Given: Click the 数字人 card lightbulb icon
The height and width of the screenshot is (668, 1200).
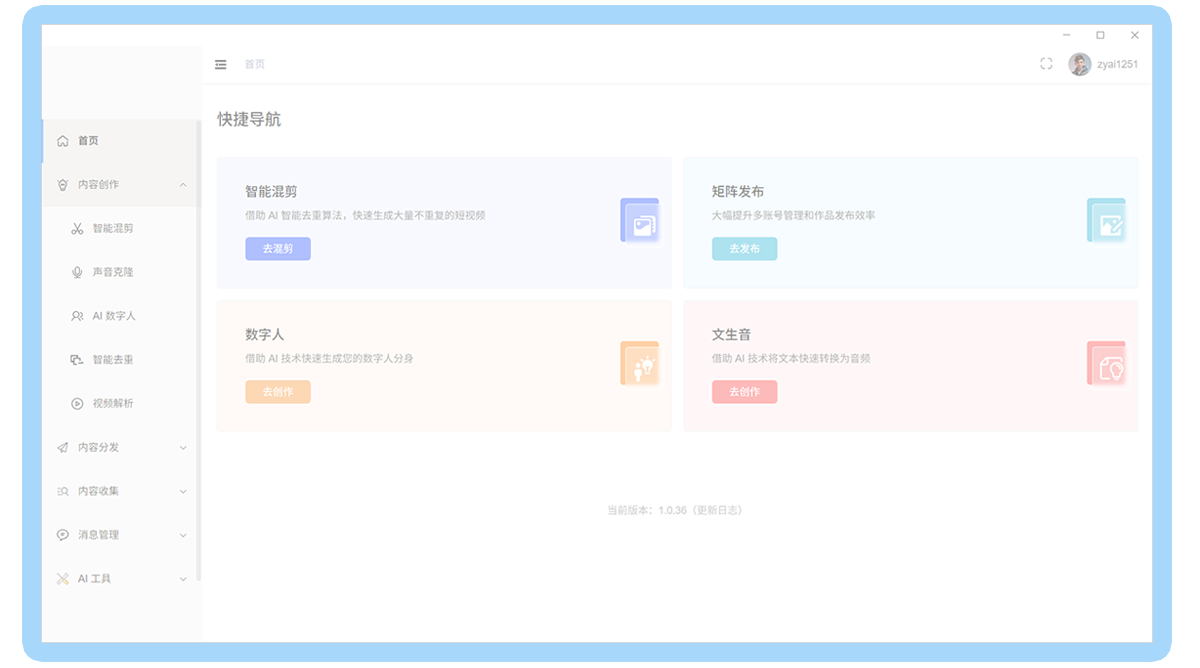Looking at the screenshot, I should (x=640, y=364).
